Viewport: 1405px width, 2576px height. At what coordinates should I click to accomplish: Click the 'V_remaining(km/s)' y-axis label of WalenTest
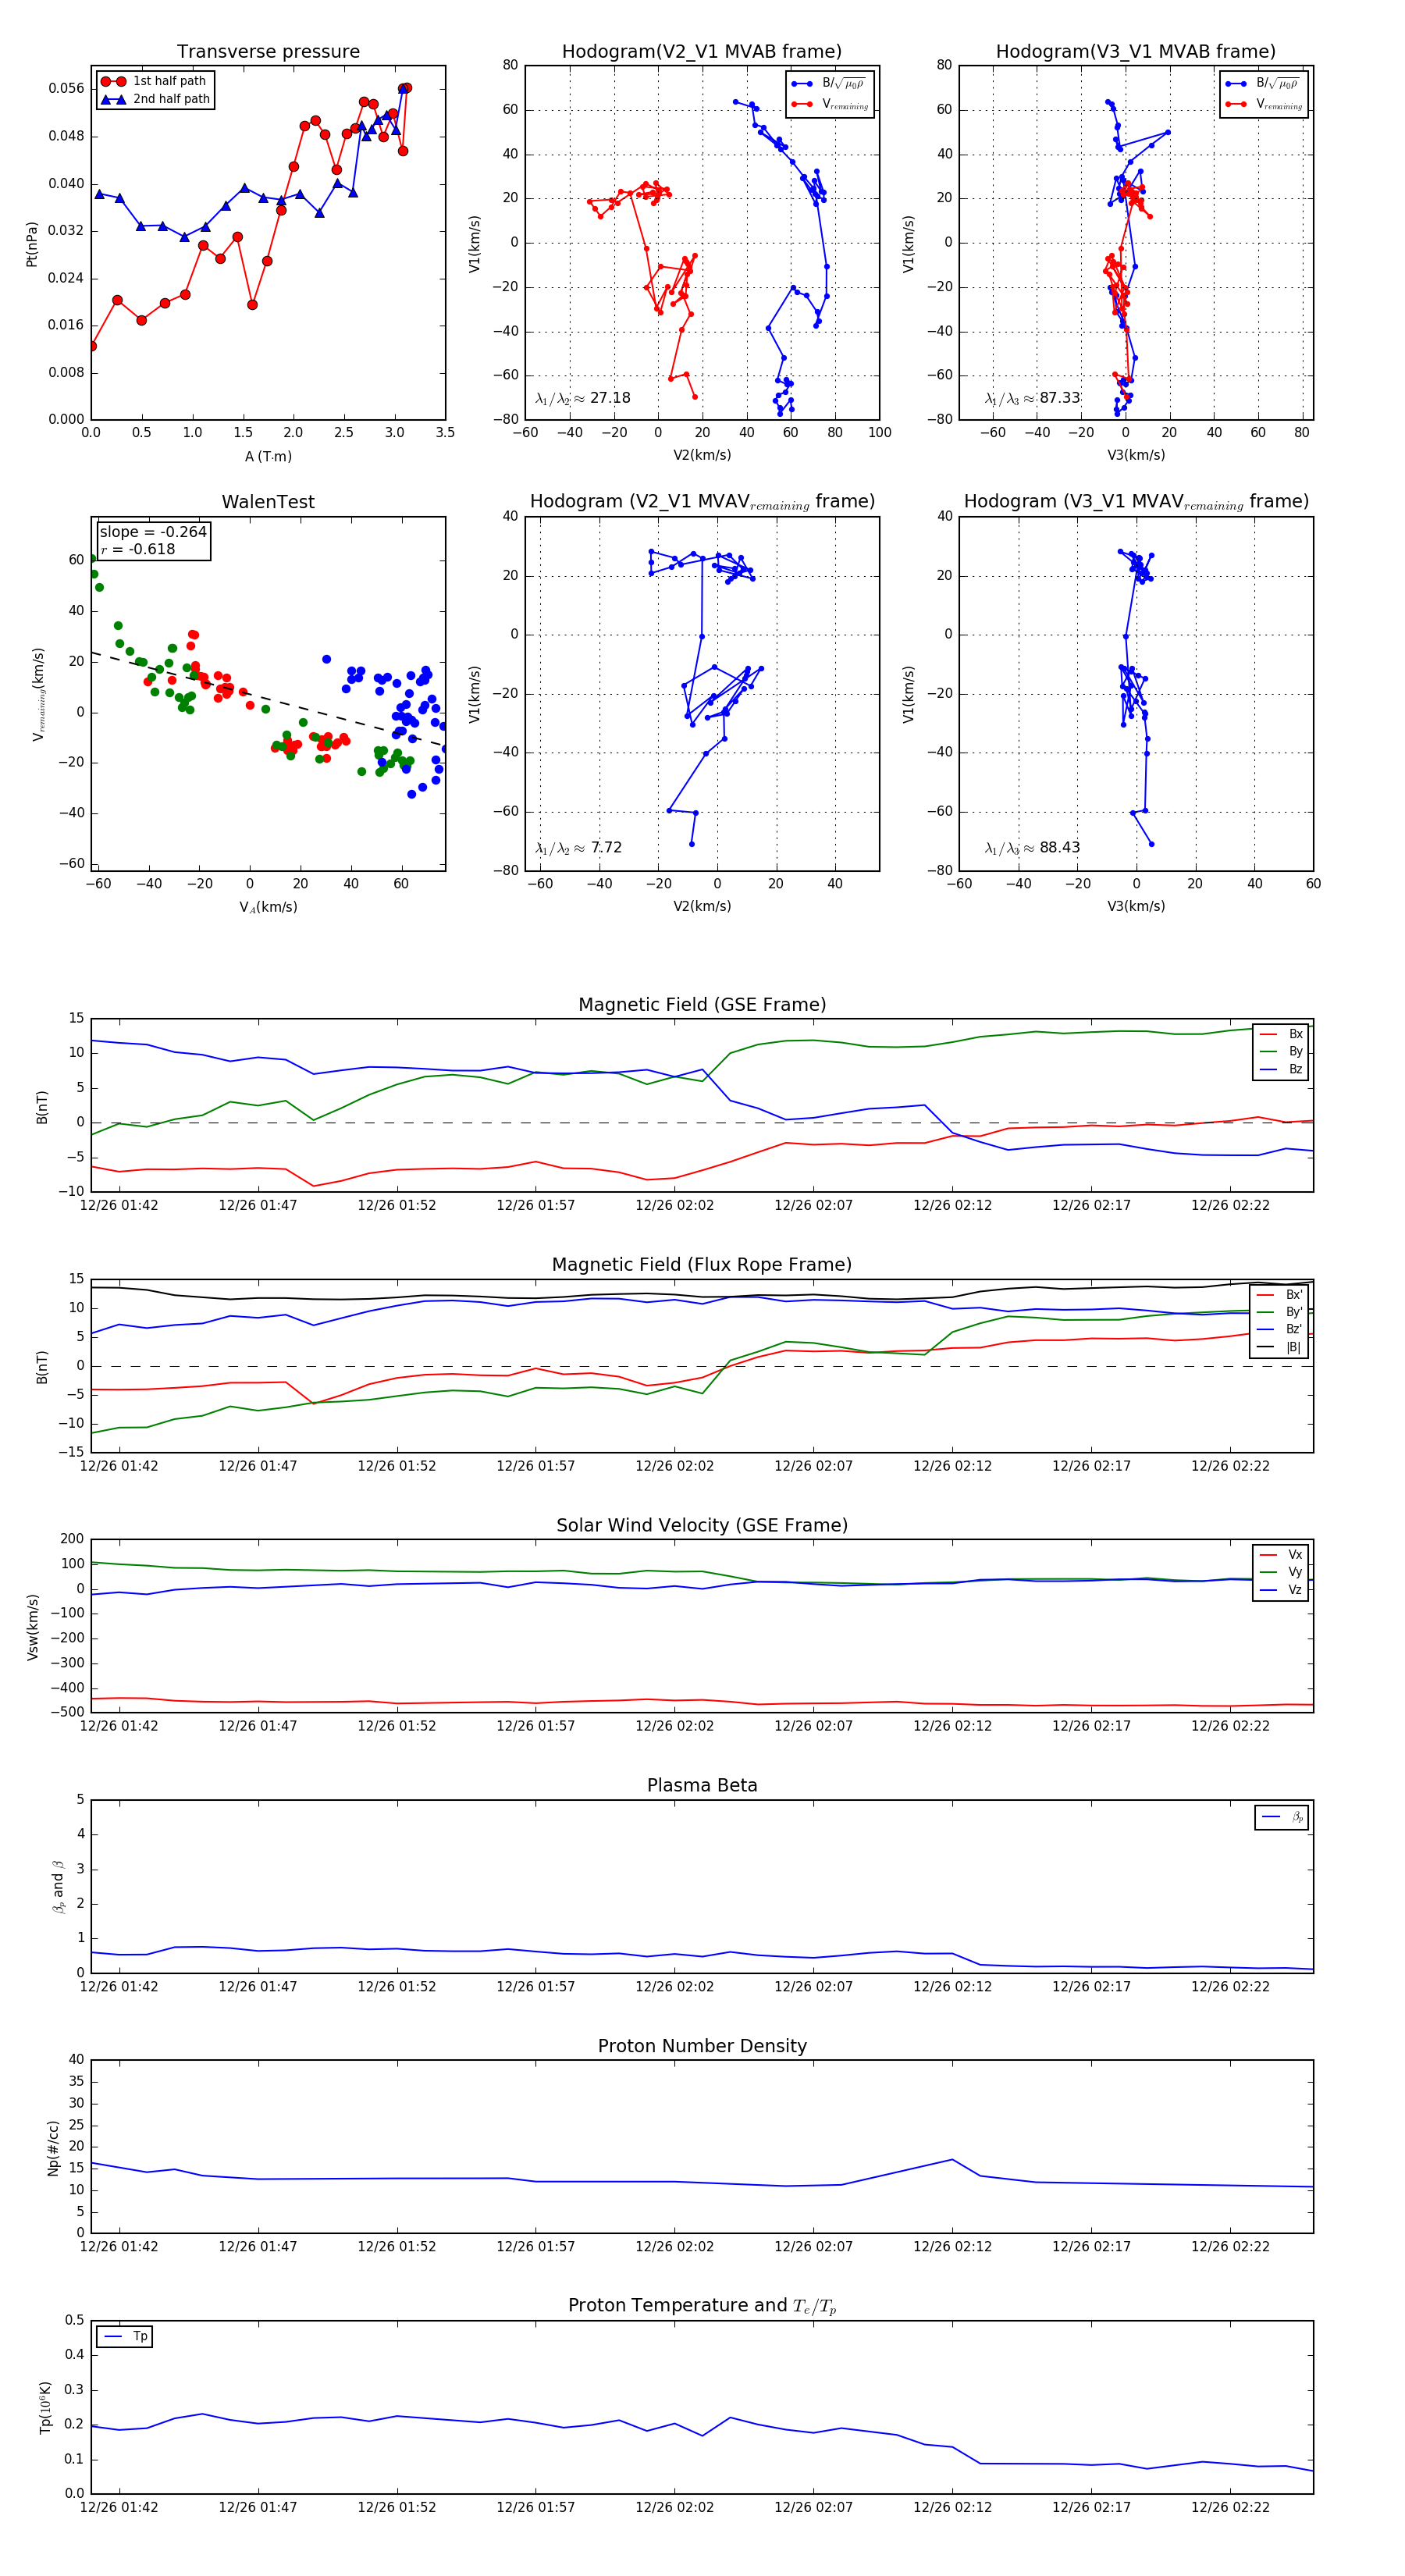tap(38, 694)
